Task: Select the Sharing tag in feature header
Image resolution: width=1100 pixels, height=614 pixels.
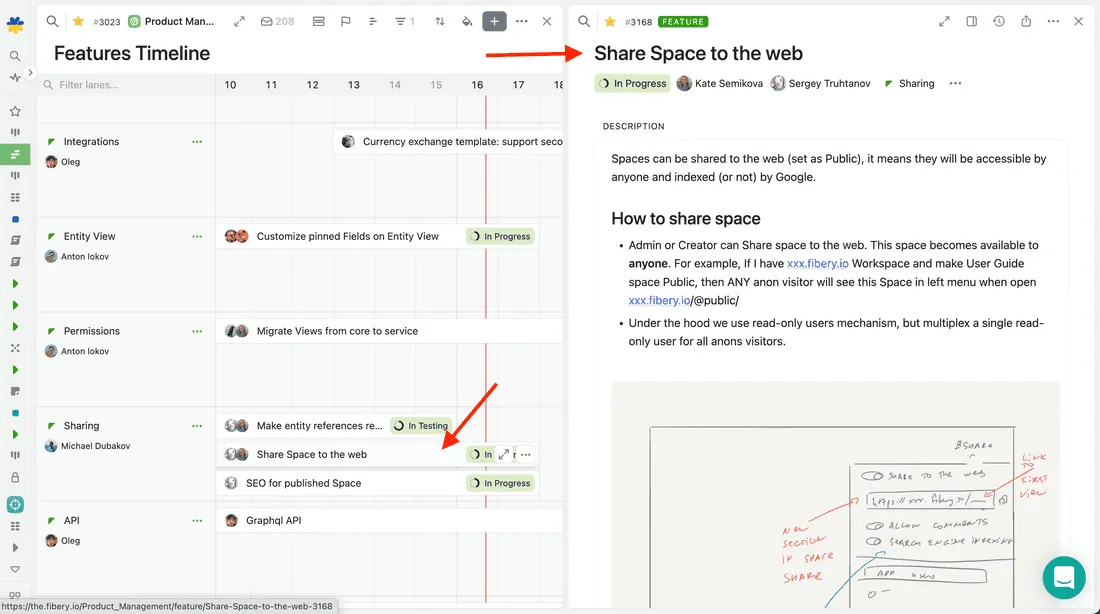Action: [909, 84]
